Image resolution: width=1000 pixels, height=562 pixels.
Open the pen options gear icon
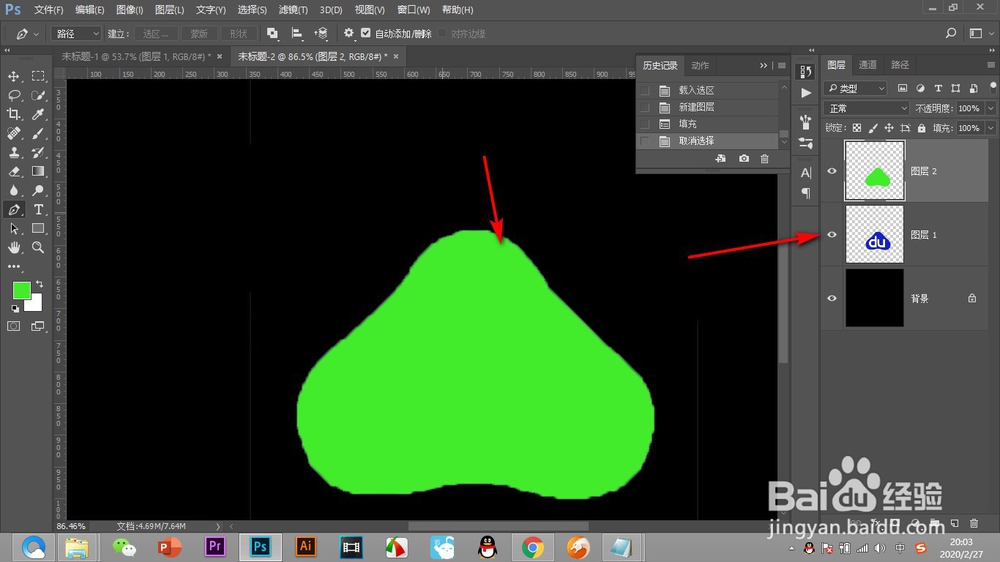(348, 33)
